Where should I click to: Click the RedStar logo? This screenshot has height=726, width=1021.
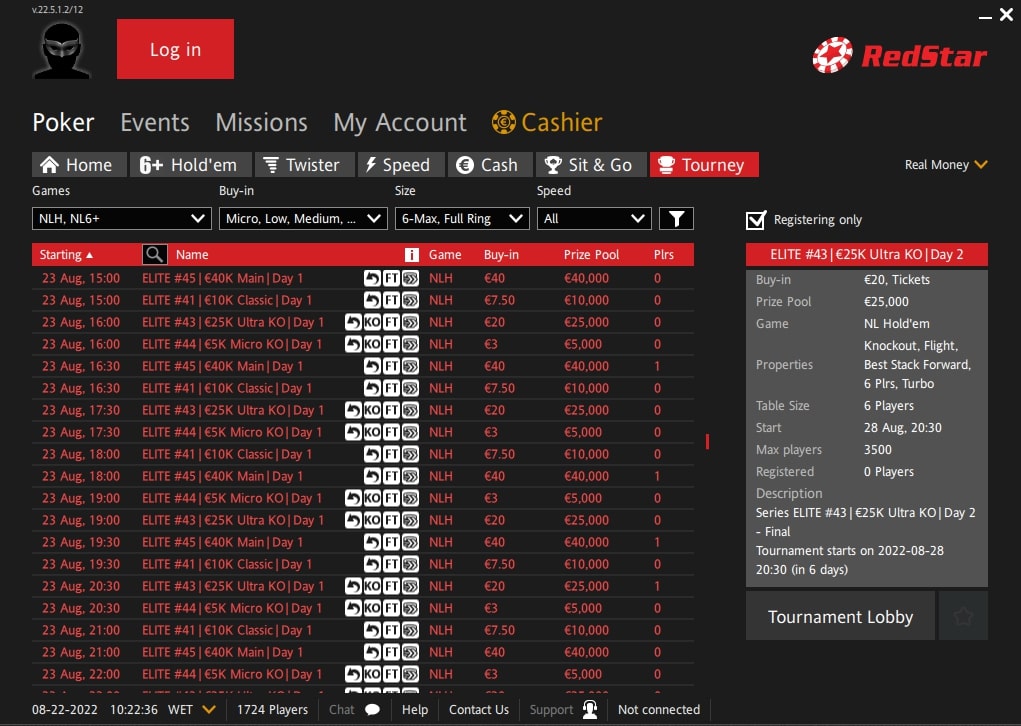click(897, 56)
